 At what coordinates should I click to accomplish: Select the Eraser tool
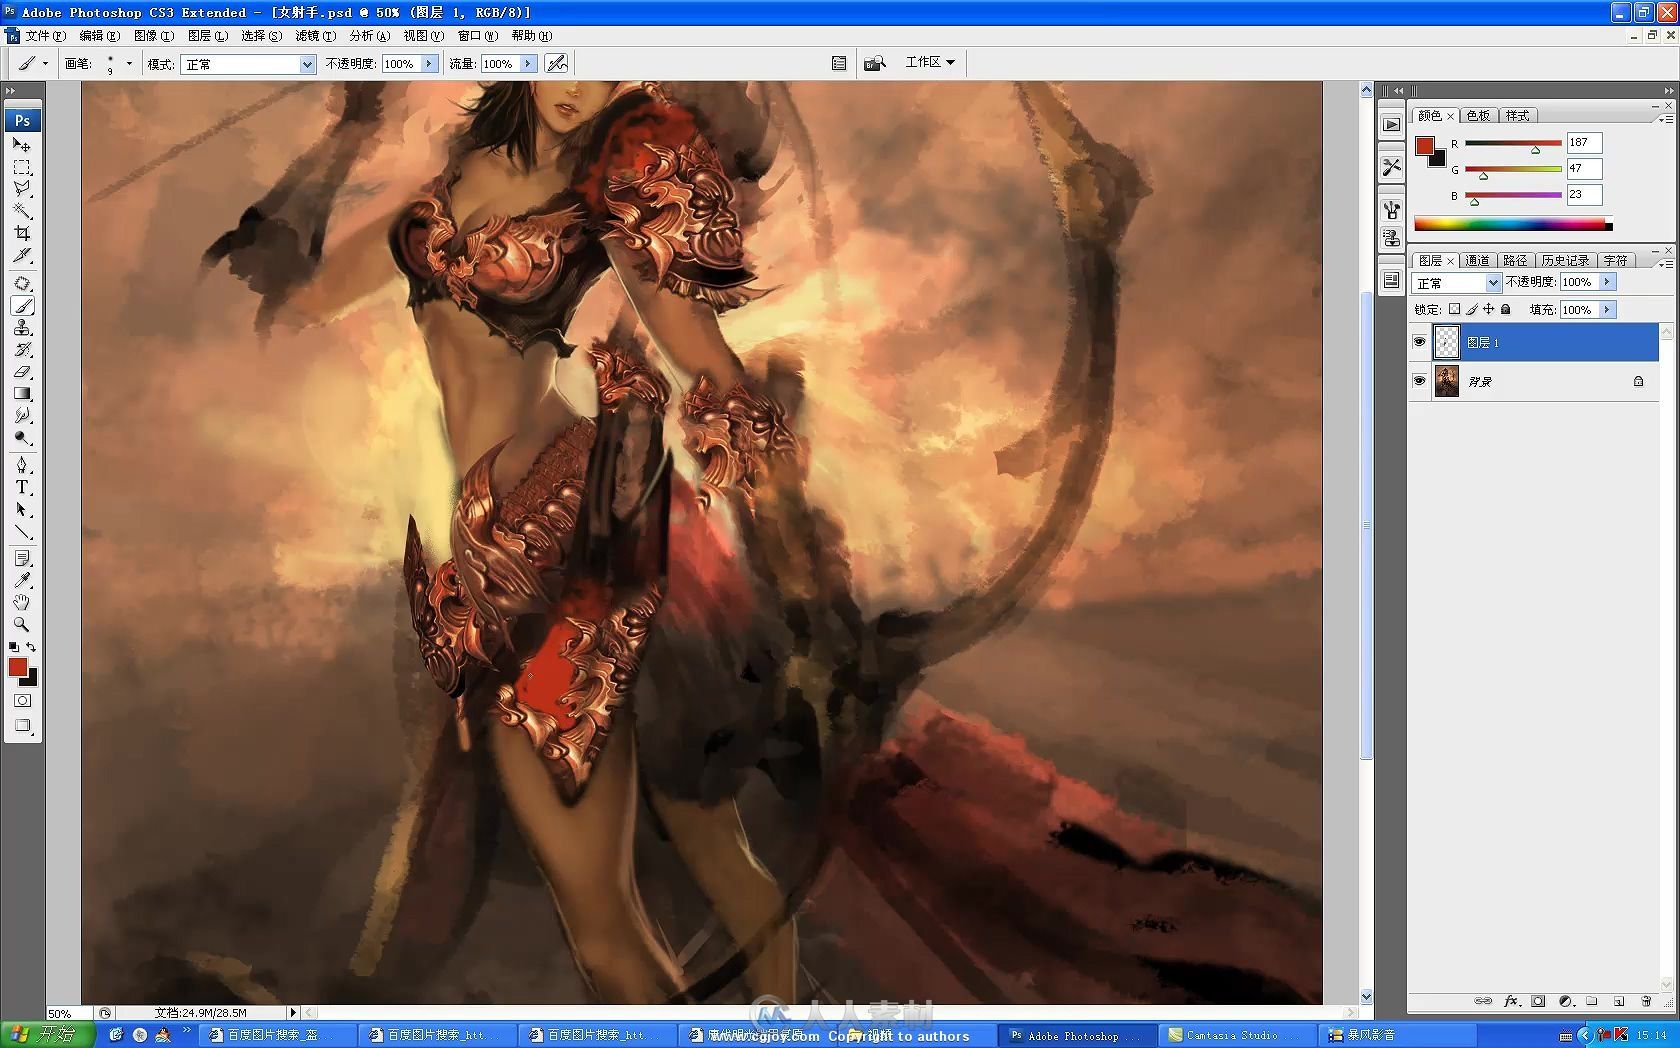coord(22,372)
